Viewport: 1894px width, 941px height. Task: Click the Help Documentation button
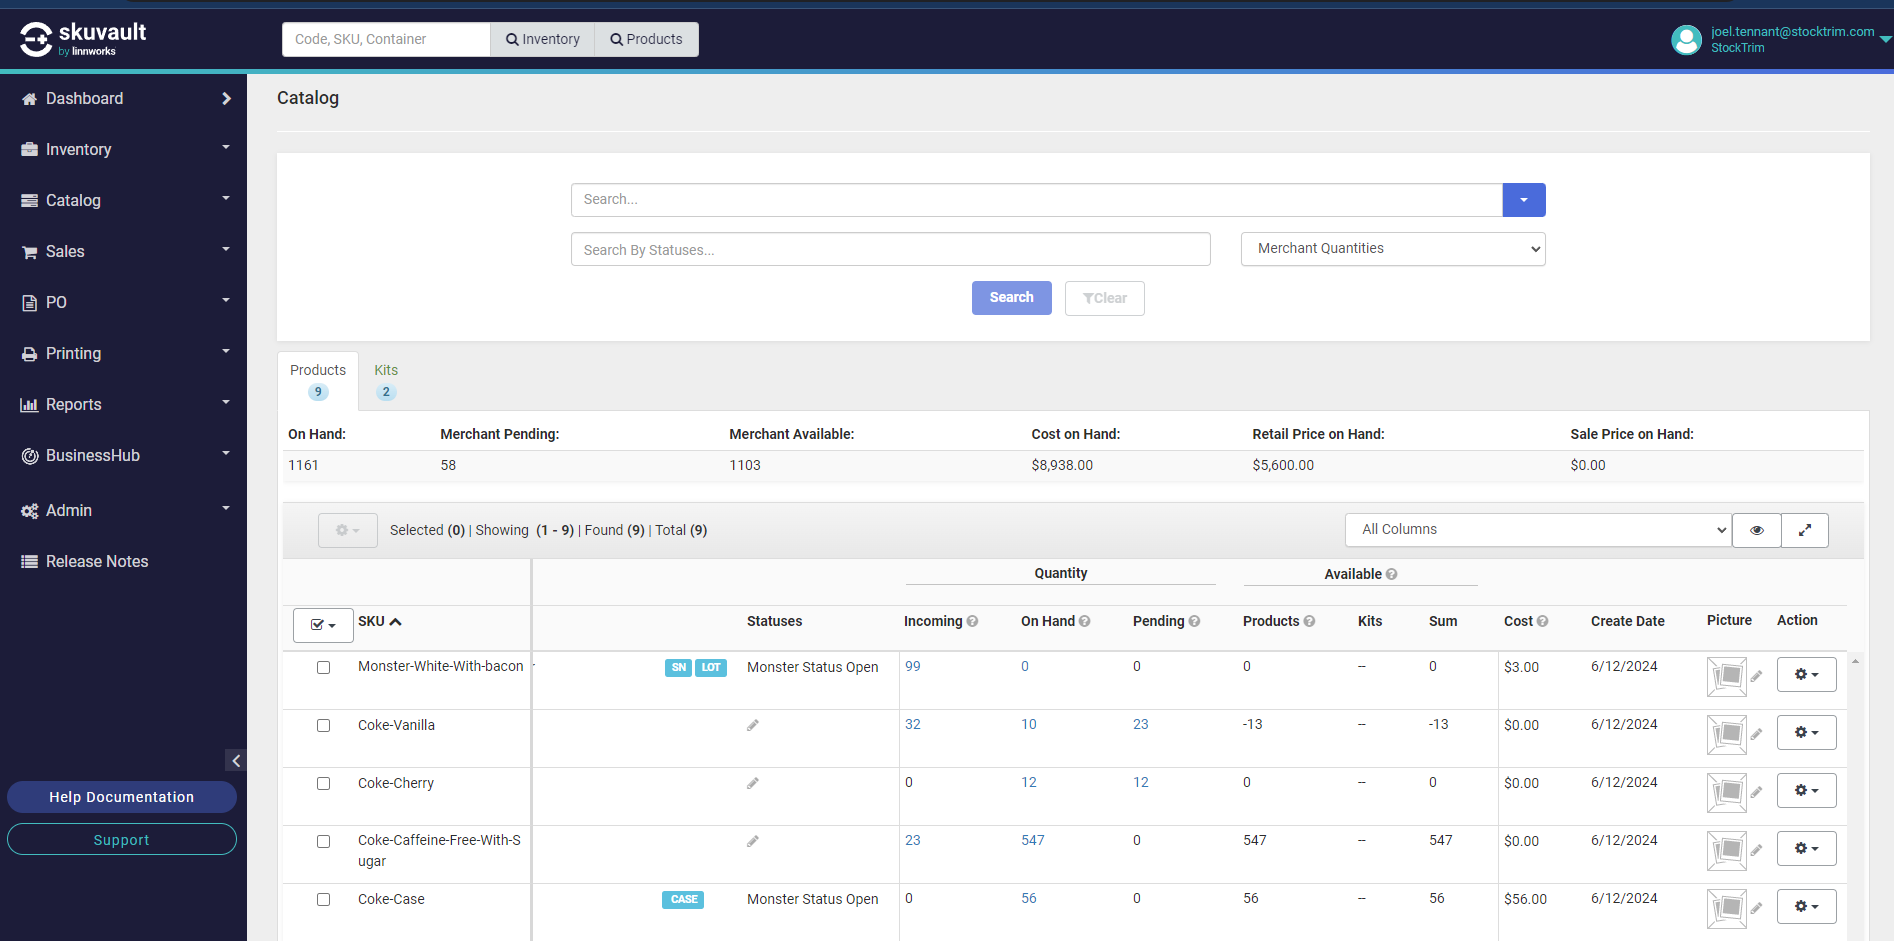click(122, 797)
